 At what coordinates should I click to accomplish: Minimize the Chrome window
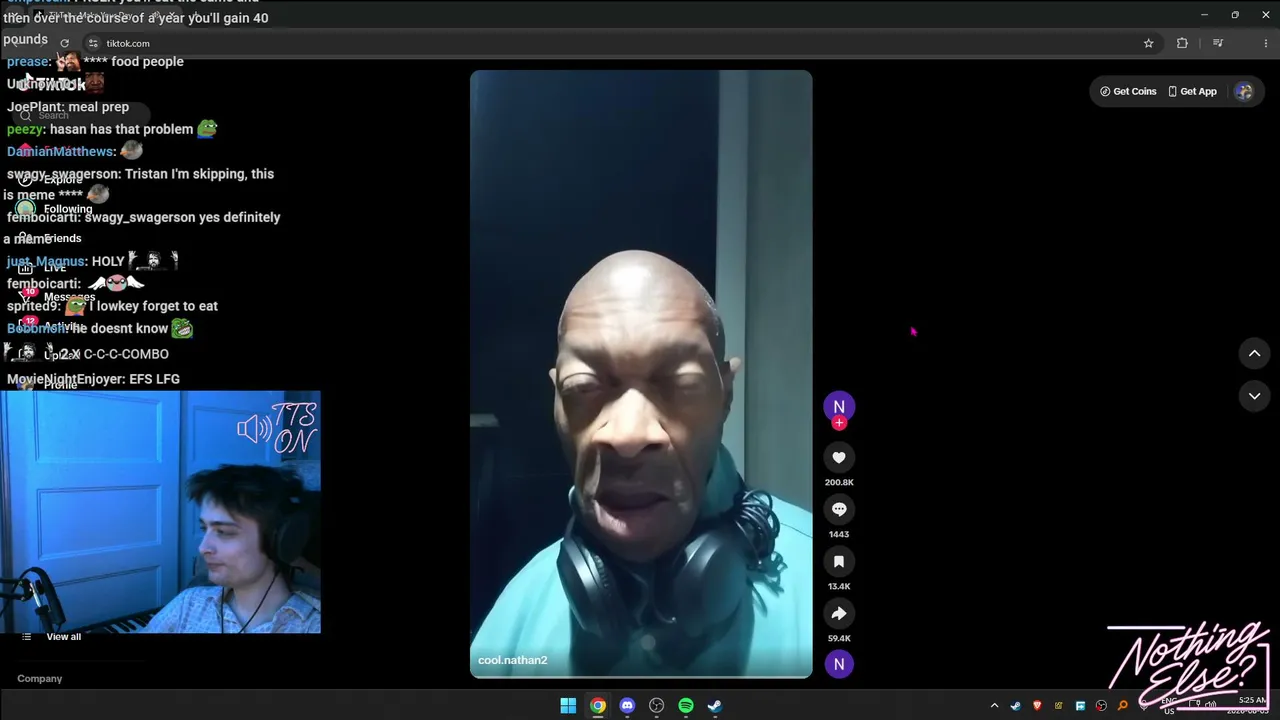1204,15
